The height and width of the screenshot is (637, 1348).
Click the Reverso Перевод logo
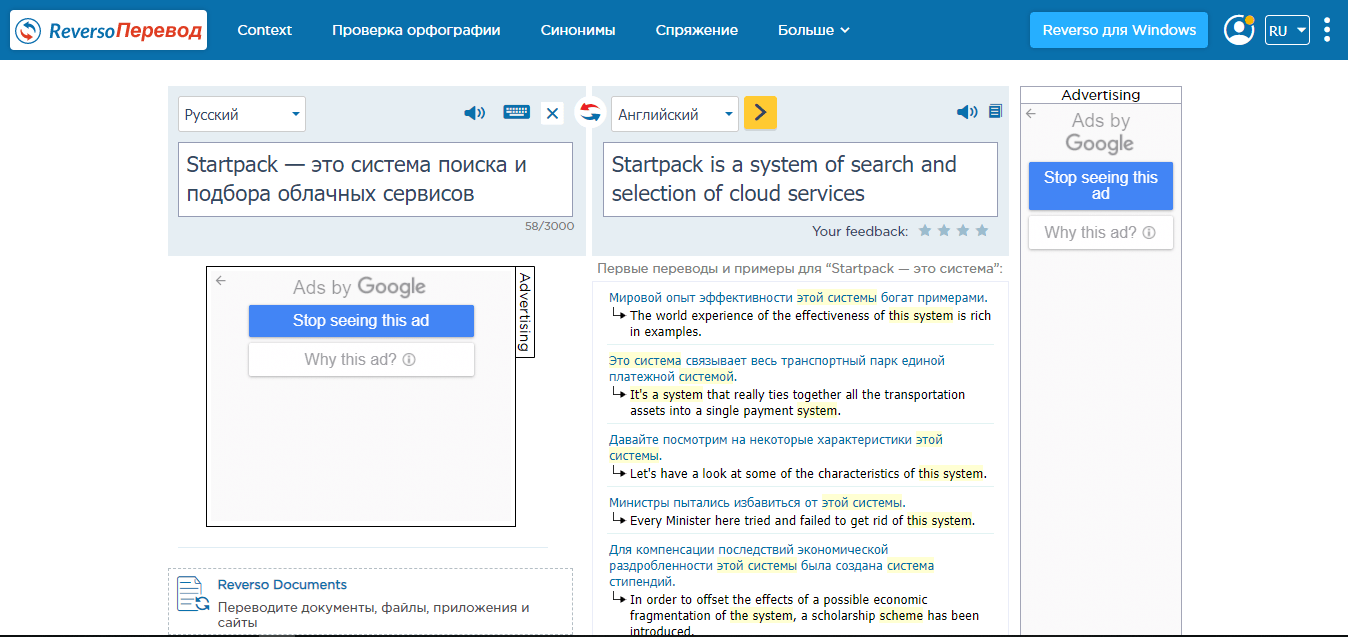tap(109, 30)
